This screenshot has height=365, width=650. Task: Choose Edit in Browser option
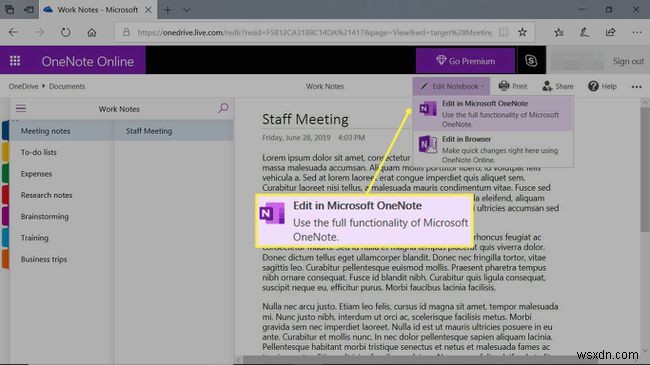493,149
